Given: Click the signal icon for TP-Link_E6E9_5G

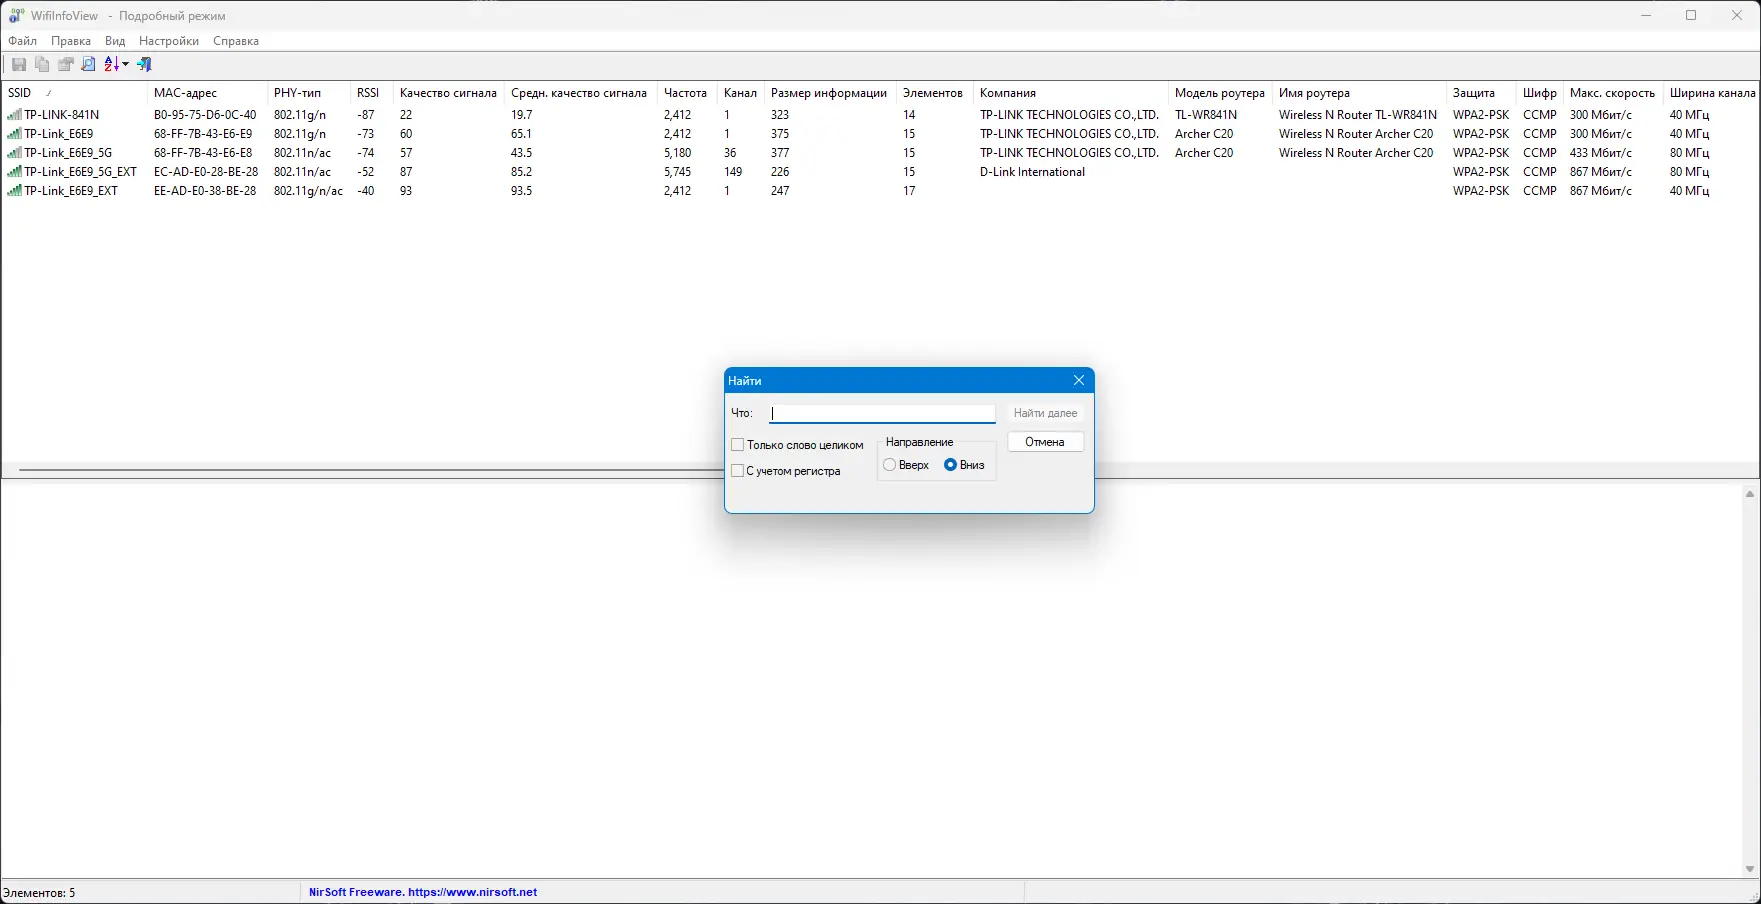Looking at the screenshot, I should [x=14, y=153].
